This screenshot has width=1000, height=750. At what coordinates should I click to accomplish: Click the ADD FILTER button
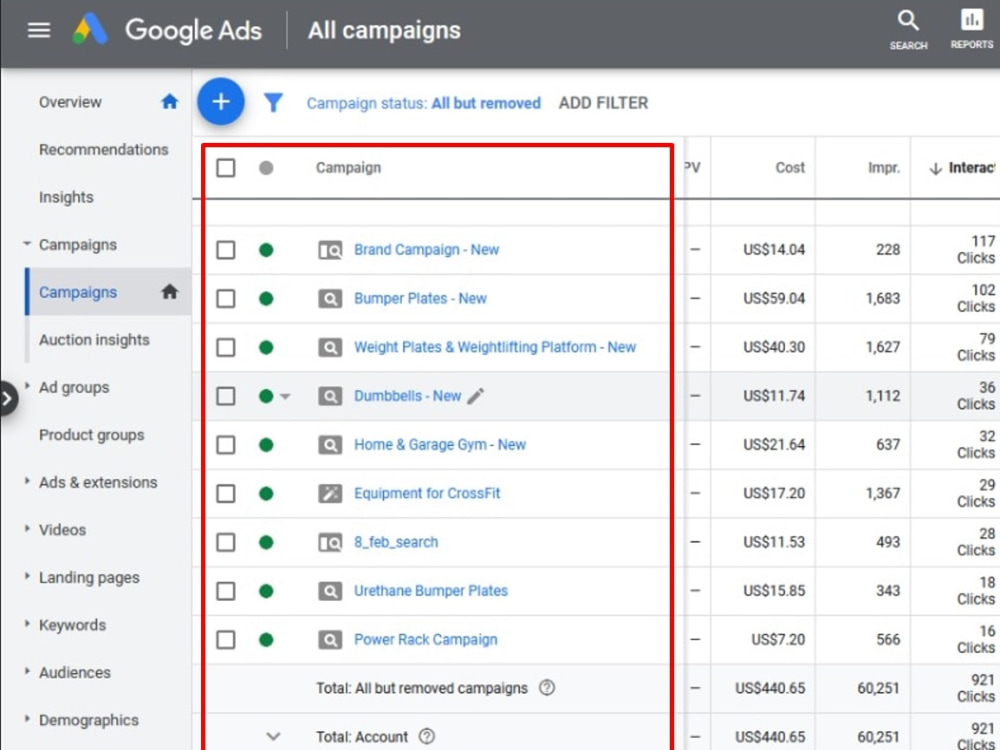click(603, 103)
